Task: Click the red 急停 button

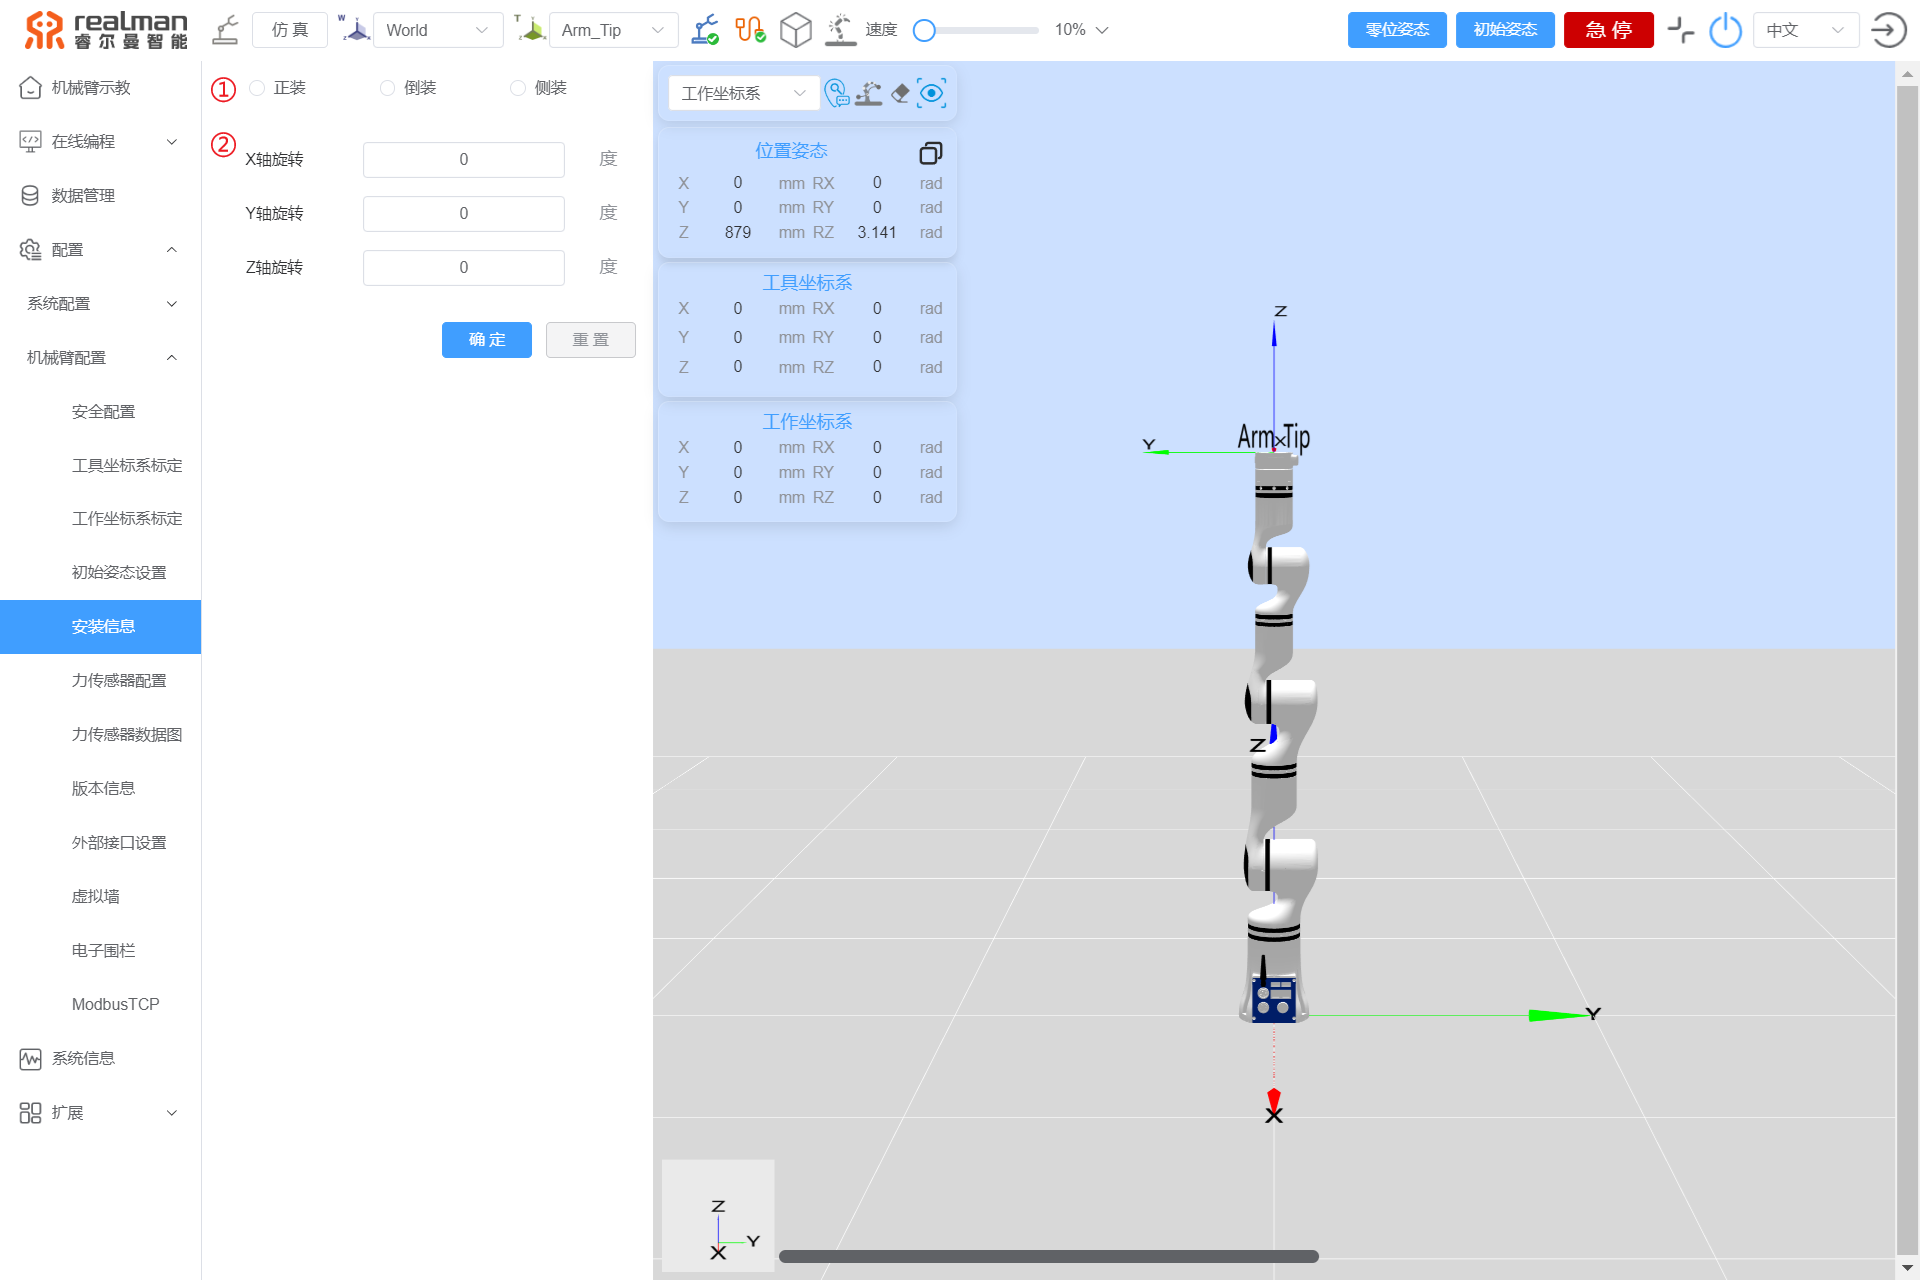Action: tap(1609, 30)
